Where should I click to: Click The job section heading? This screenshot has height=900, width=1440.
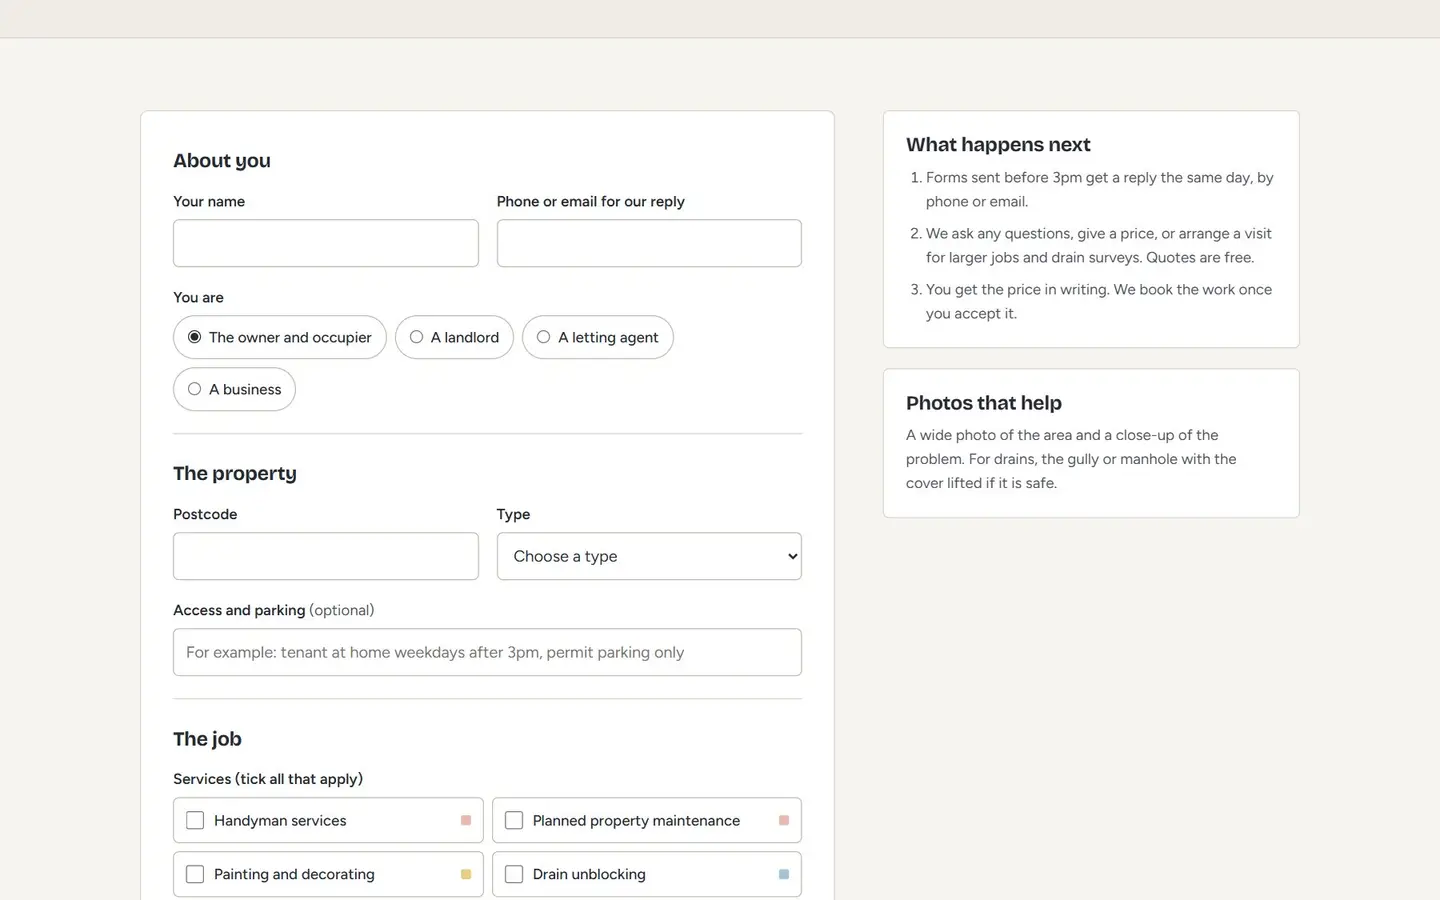coord(207,739)
